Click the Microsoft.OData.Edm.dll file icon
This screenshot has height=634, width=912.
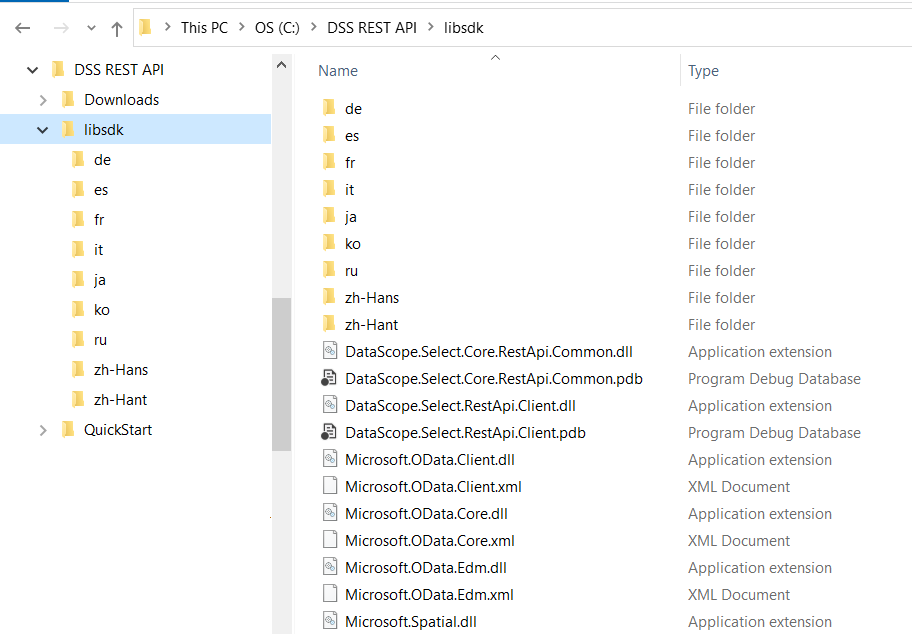(330, 567)
